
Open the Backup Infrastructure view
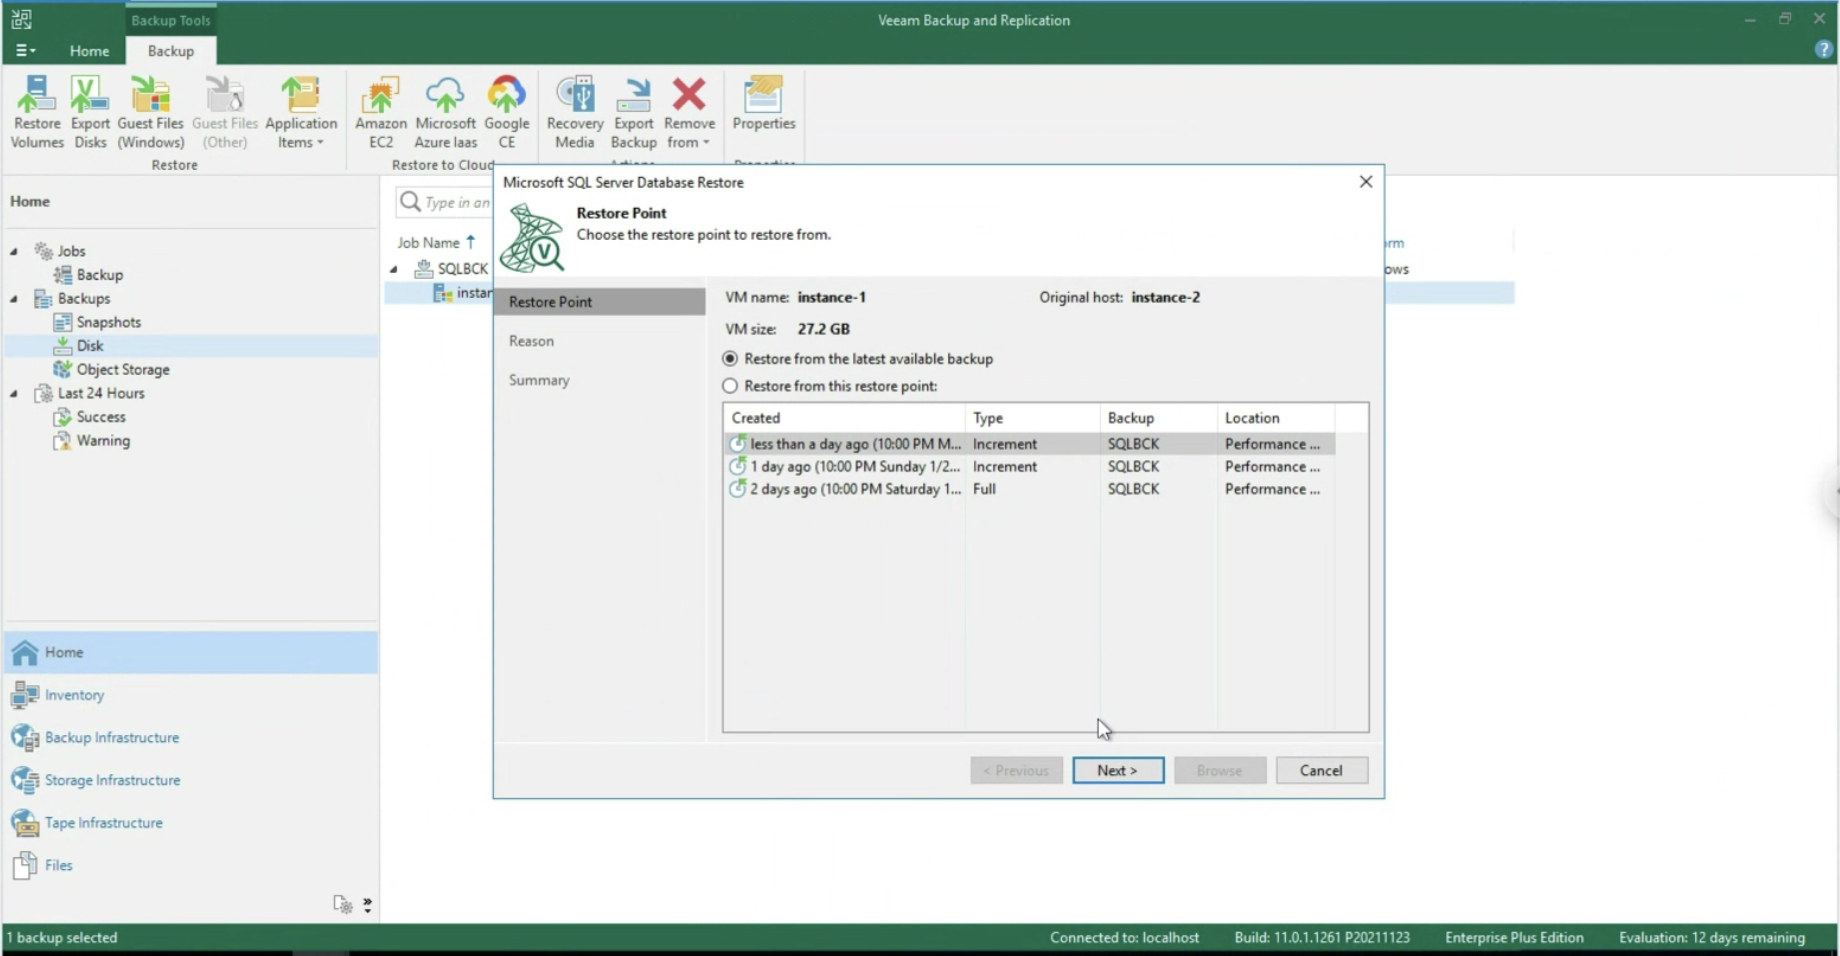191,737
